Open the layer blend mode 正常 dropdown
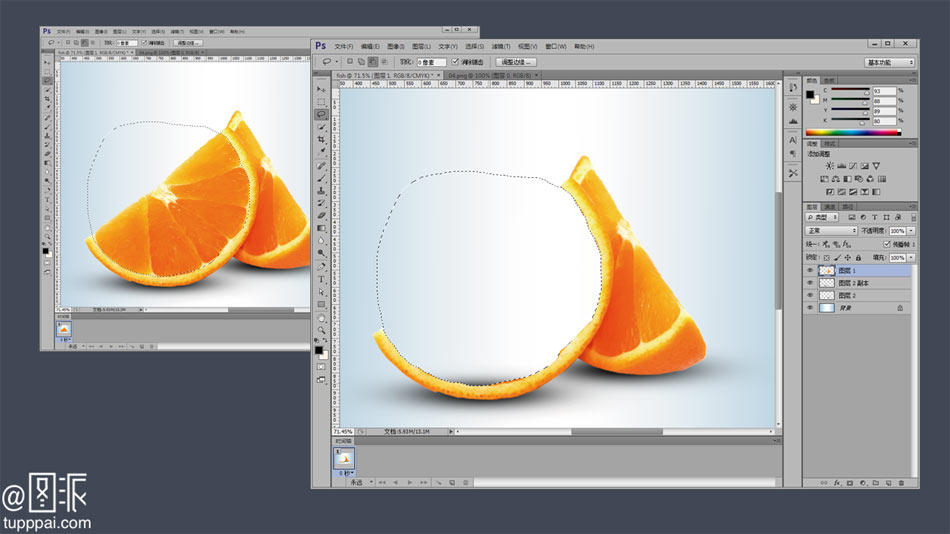The image size is (950, 534). pyautogui.click(x=832, y=230)
